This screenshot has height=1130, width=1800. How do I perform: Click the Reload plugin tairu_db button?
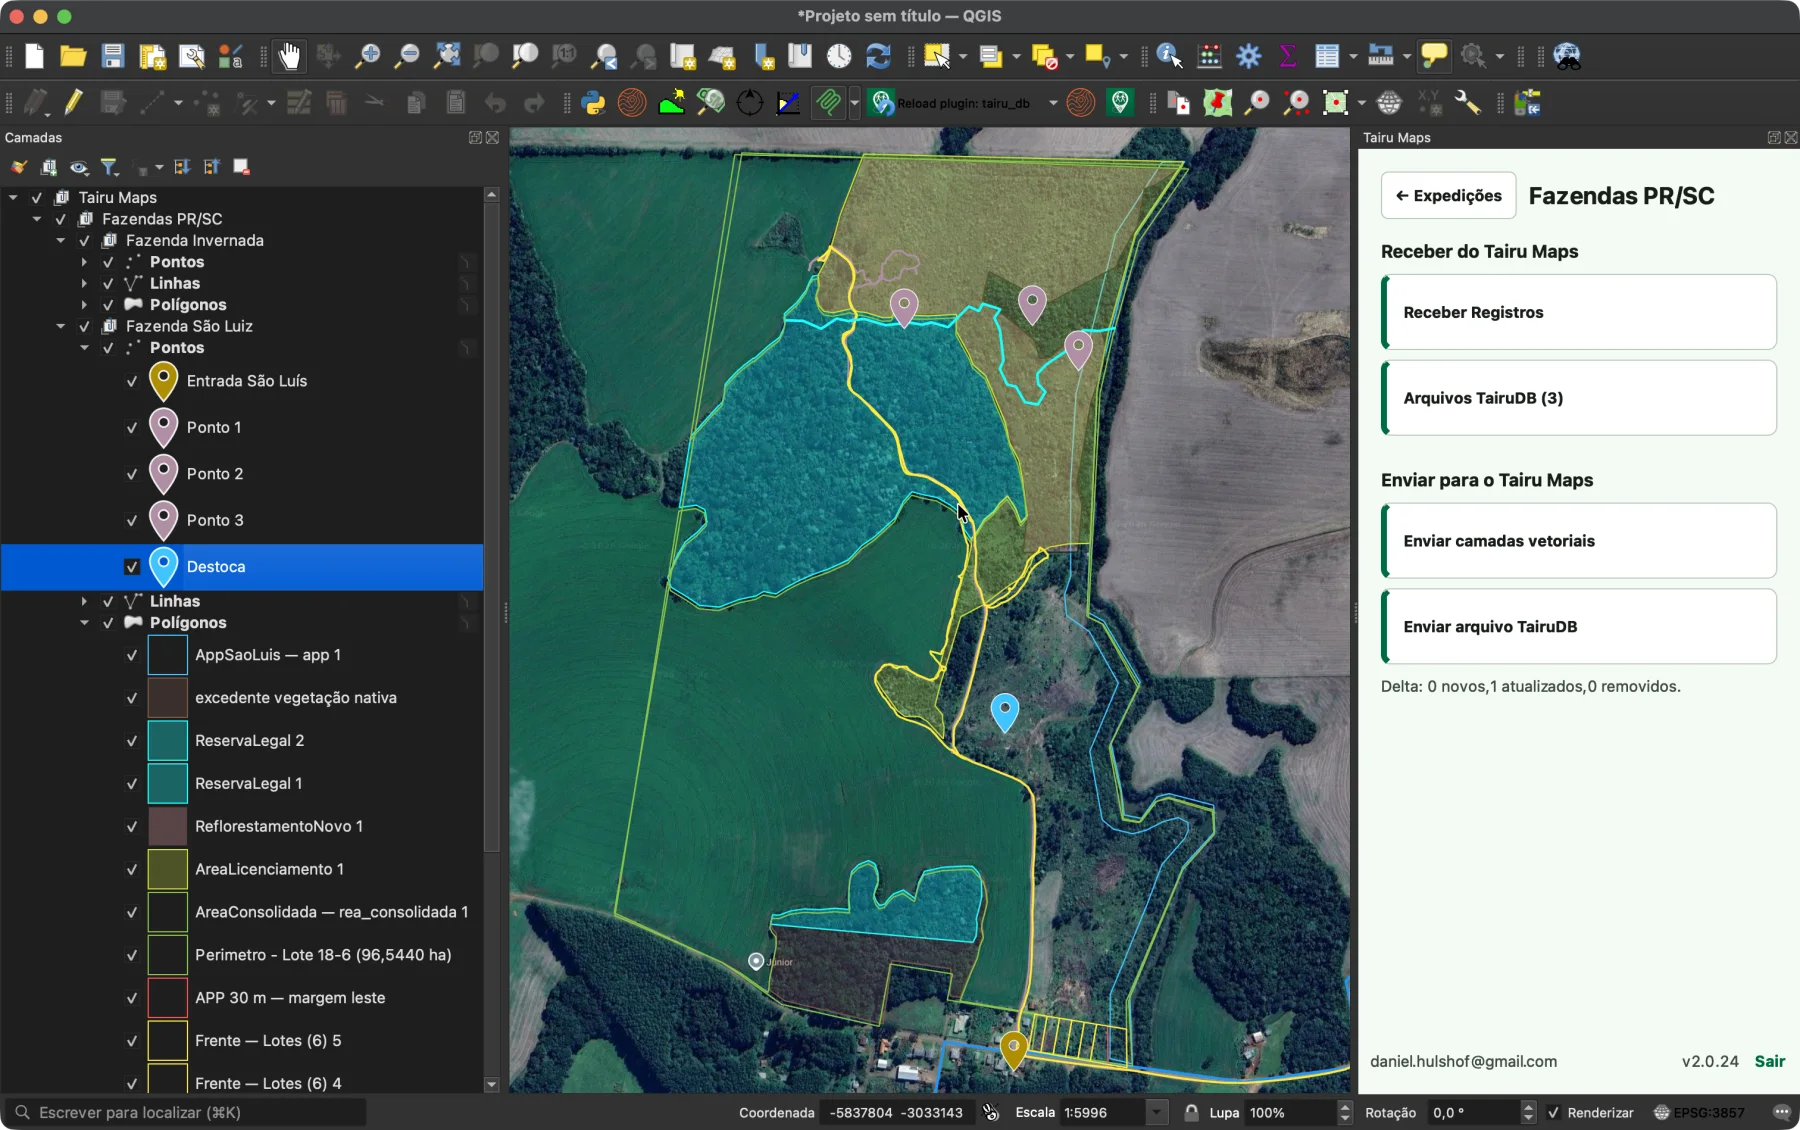(952, 103)
